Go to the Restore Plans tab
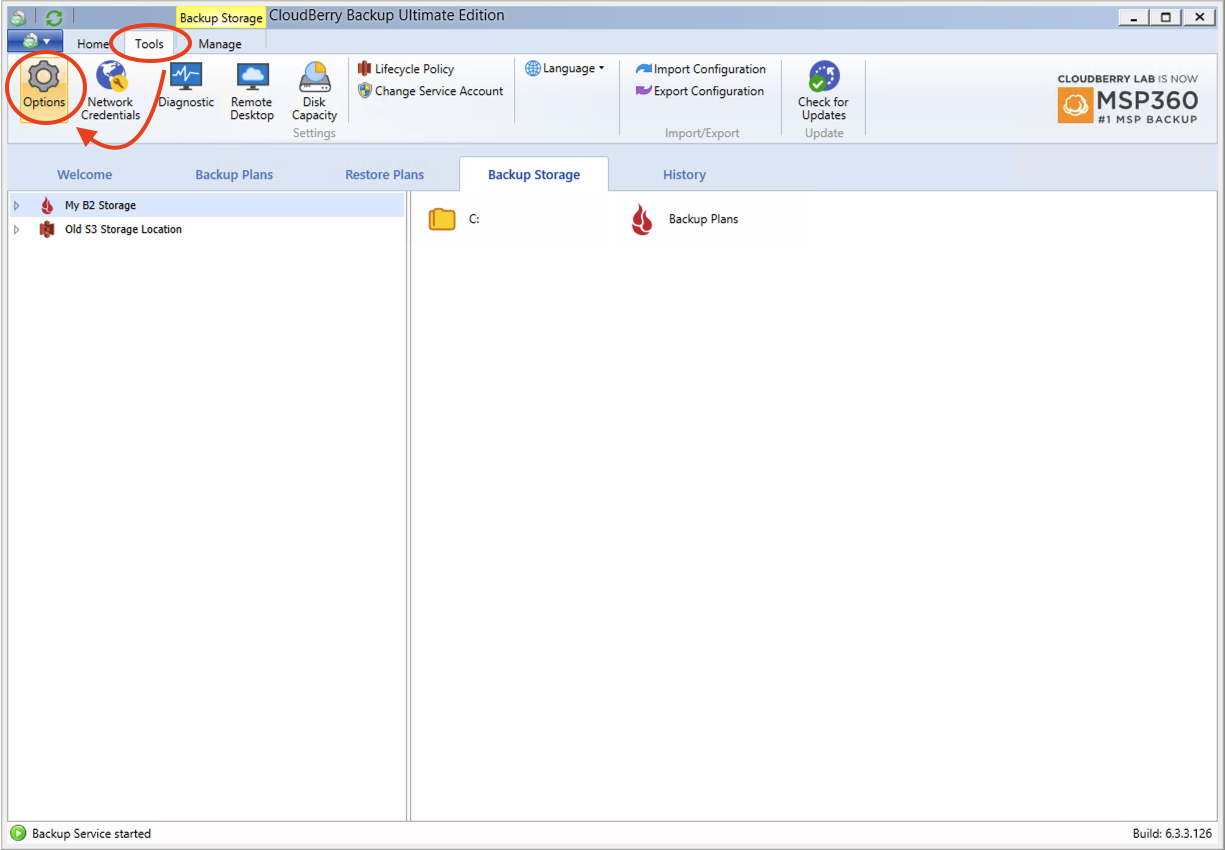Viewport: 1225px width, 850px height. [385, 174]
